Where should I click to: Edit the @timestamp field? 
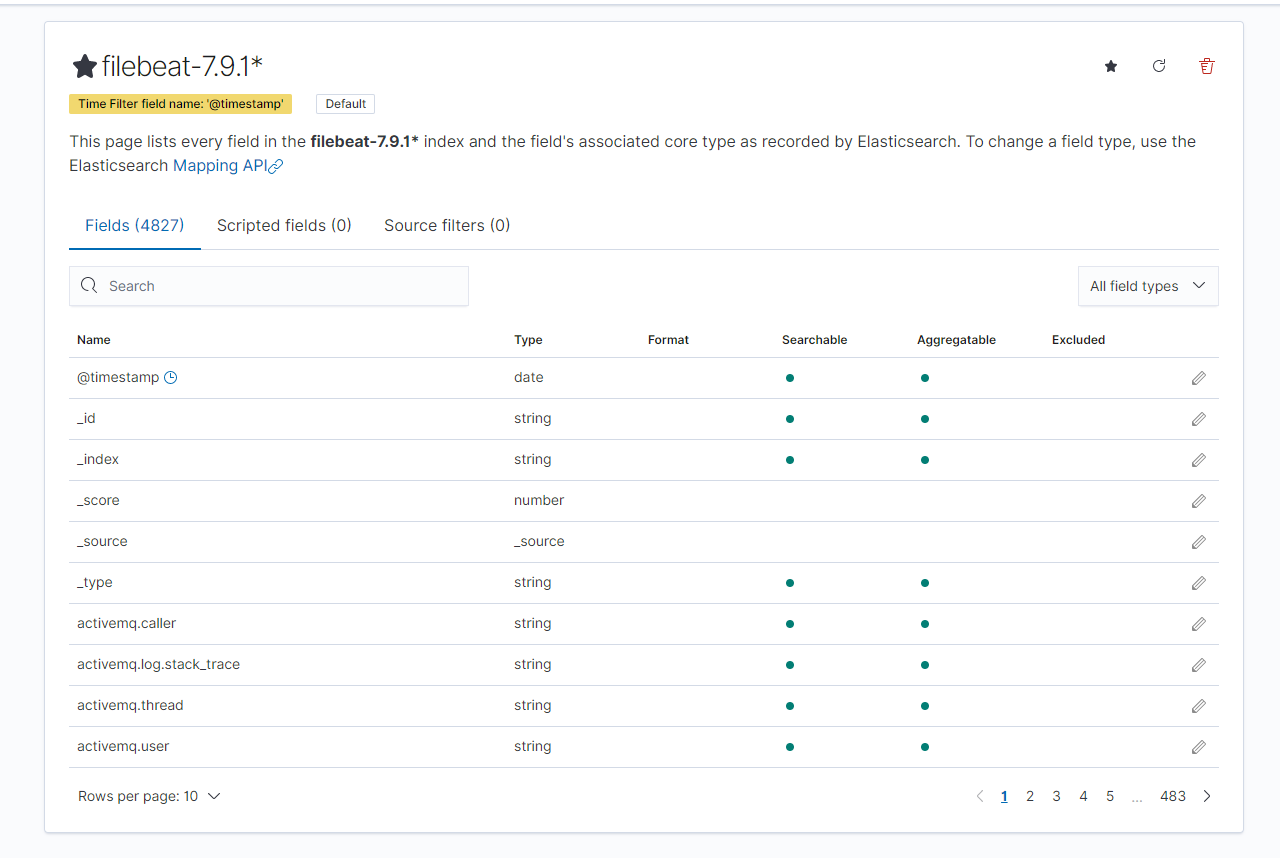(1198, 378)
